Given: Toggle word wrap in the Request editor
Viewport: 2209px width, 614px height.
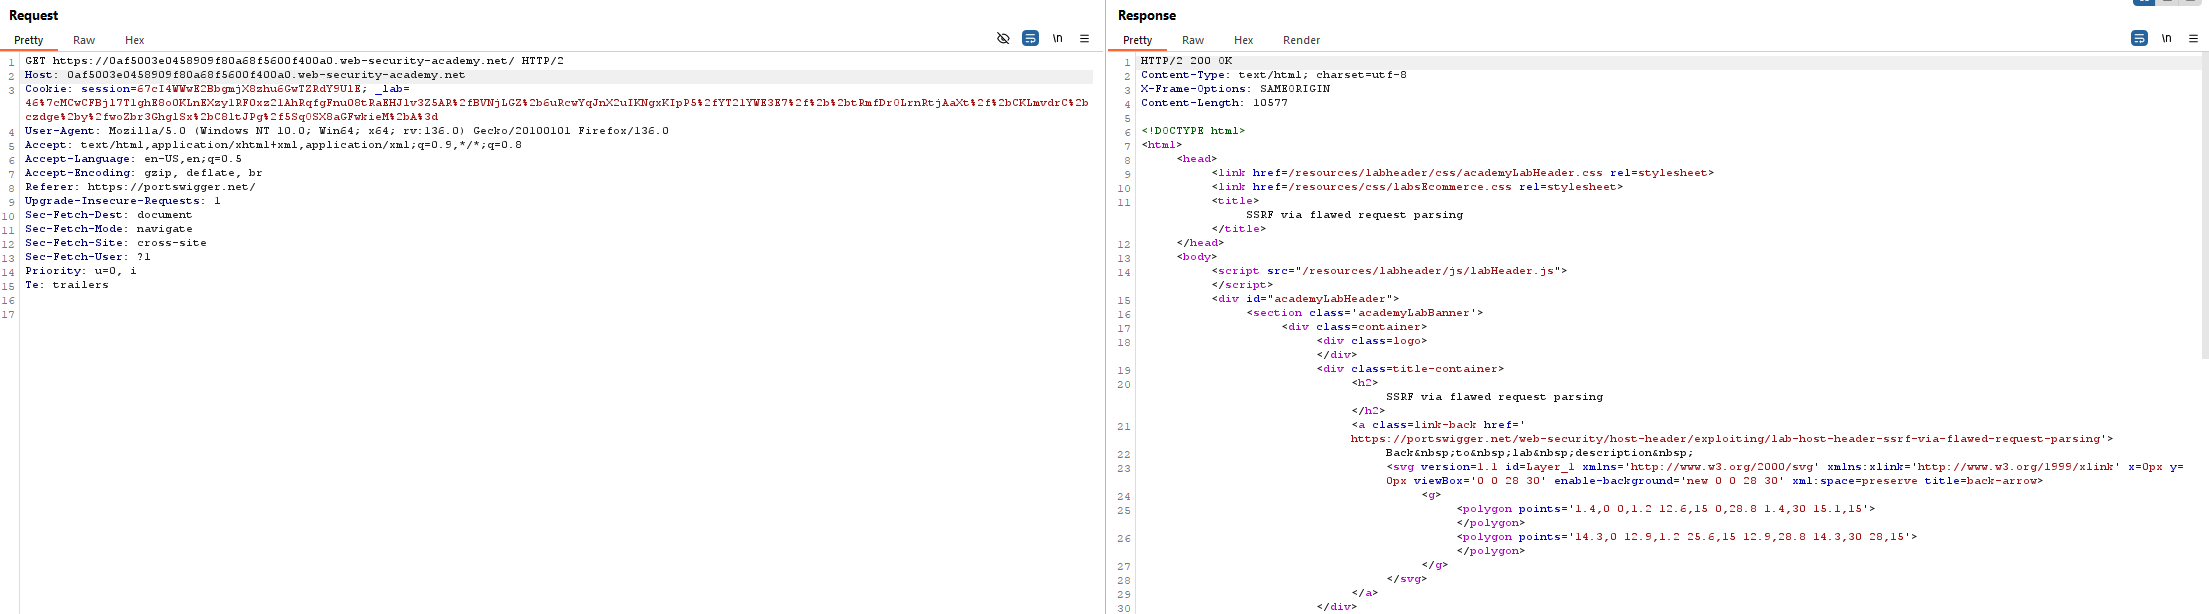Looking at the screenshot, I should coord(1030,38).
